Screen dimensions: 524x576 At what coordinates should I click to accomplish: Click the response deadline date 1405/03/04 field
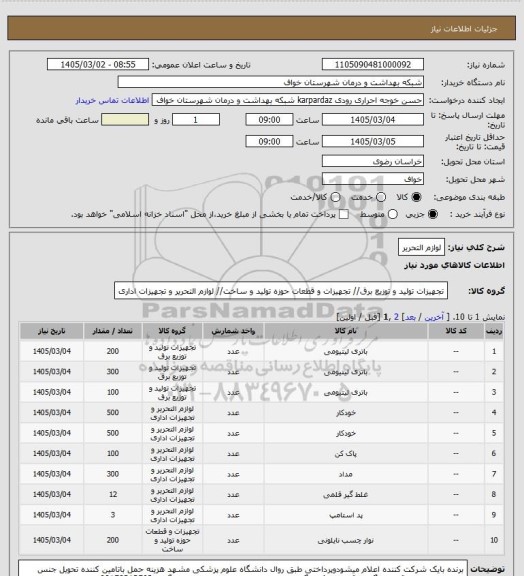373,120
